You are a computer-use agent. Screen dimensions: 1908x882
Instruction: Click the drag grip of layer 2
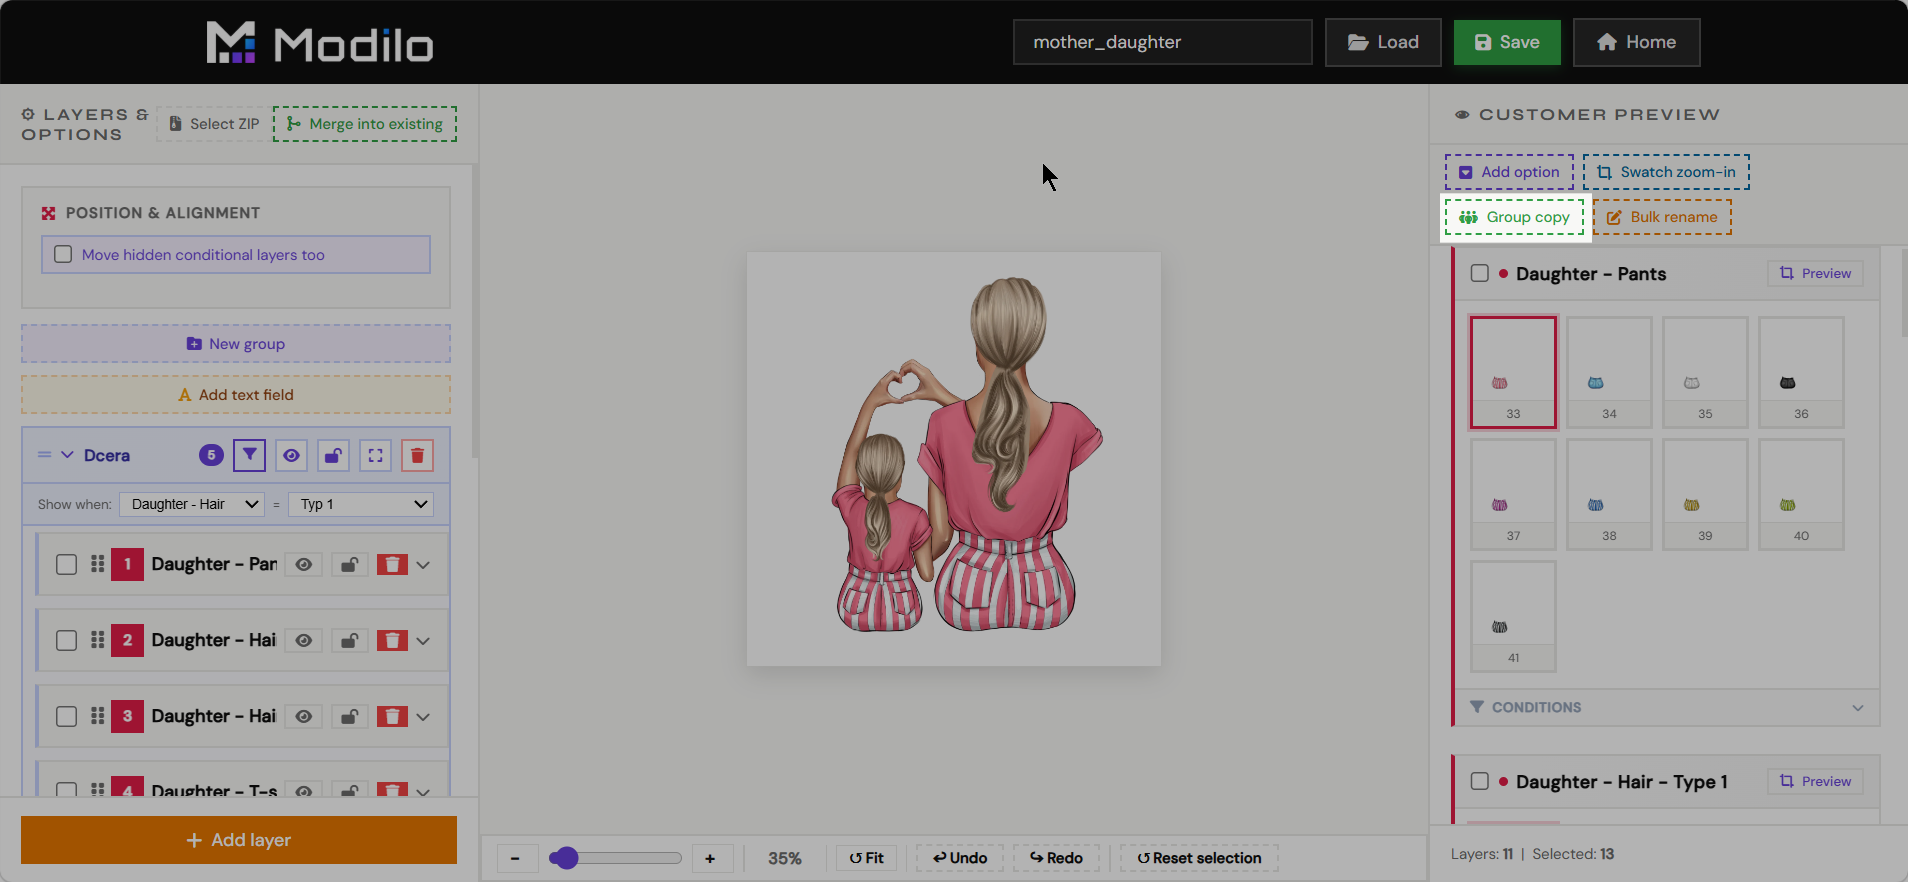click(97, 640)
